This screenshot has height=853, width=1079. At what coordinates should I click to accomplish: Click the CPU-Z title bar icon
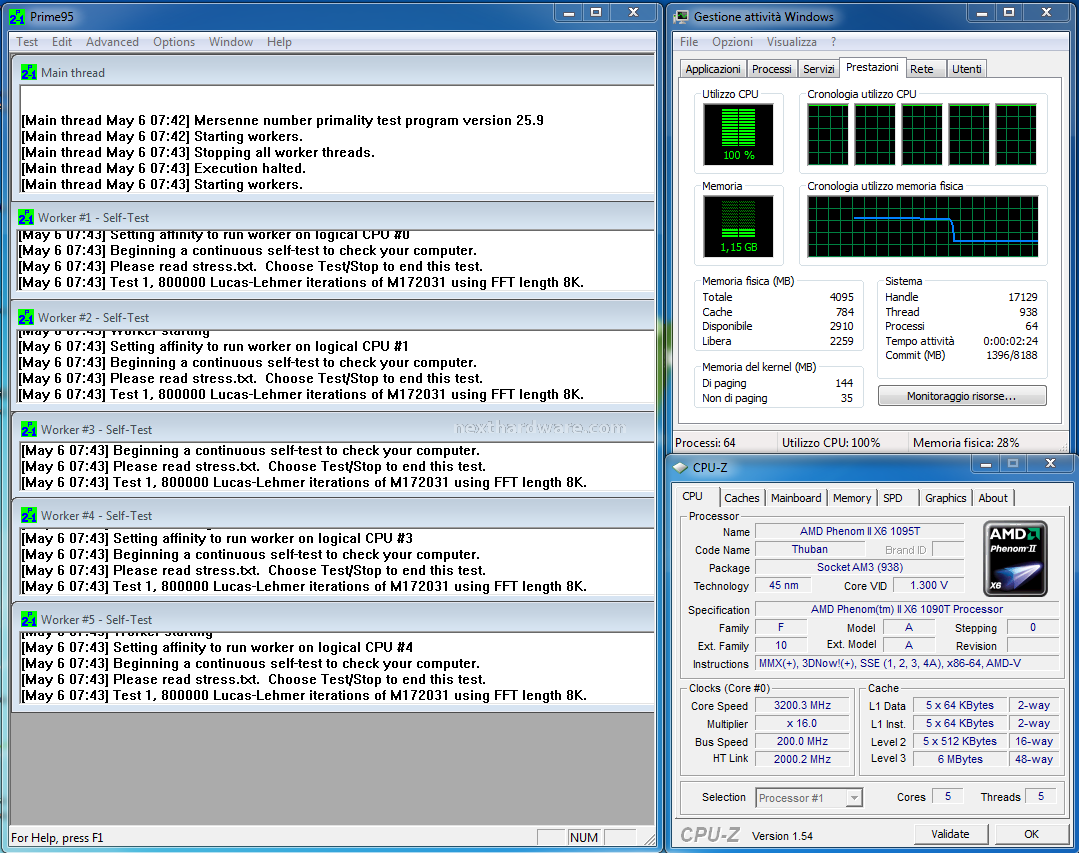(681, 468)
